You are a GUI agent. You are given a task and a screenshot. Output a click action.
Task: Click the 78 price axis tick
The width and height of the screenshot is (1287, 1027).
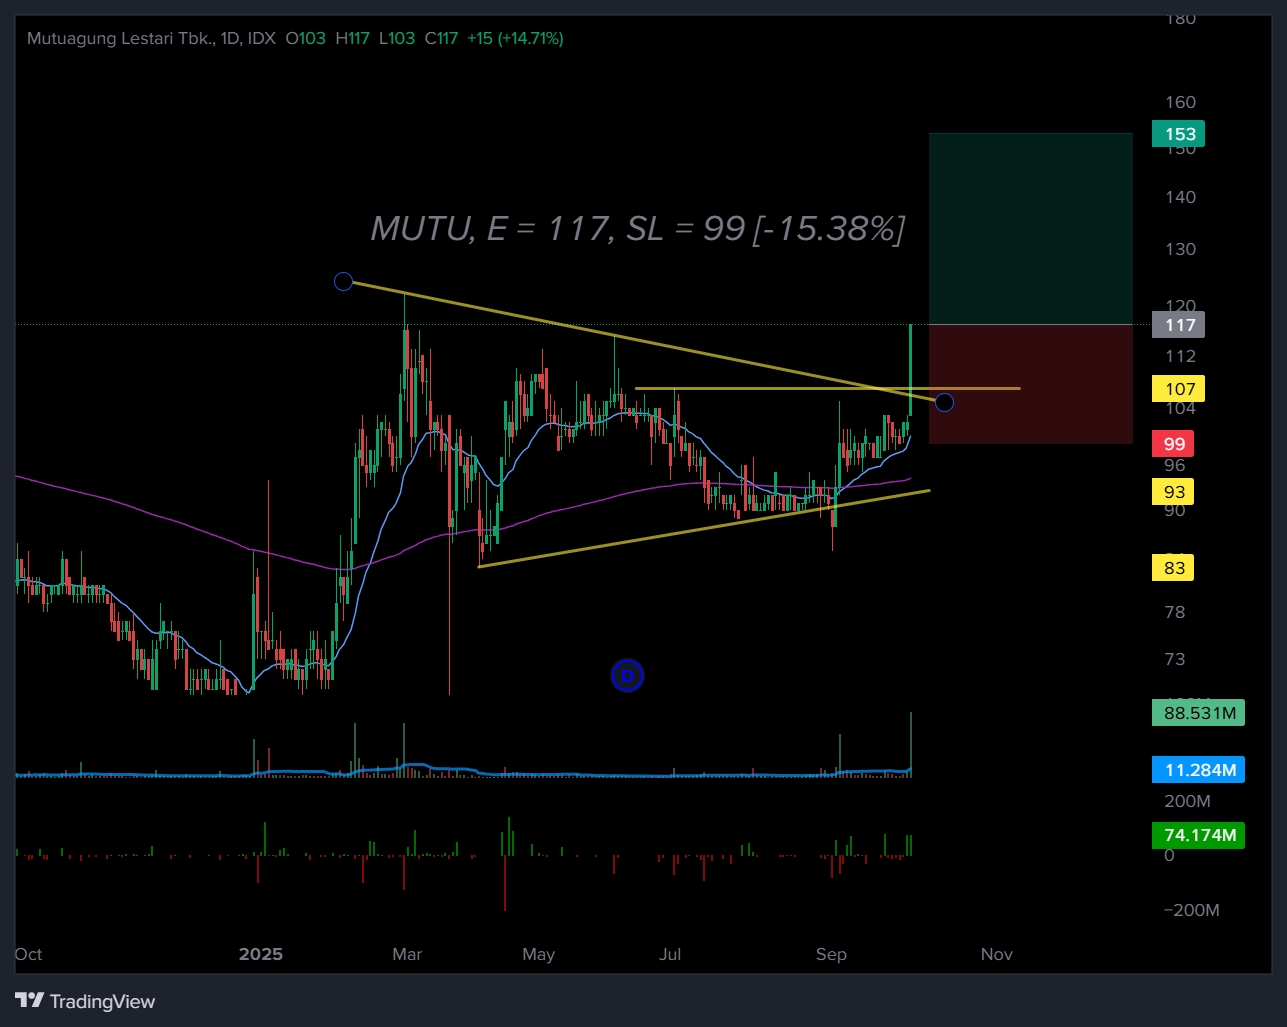coord(1175,612)
